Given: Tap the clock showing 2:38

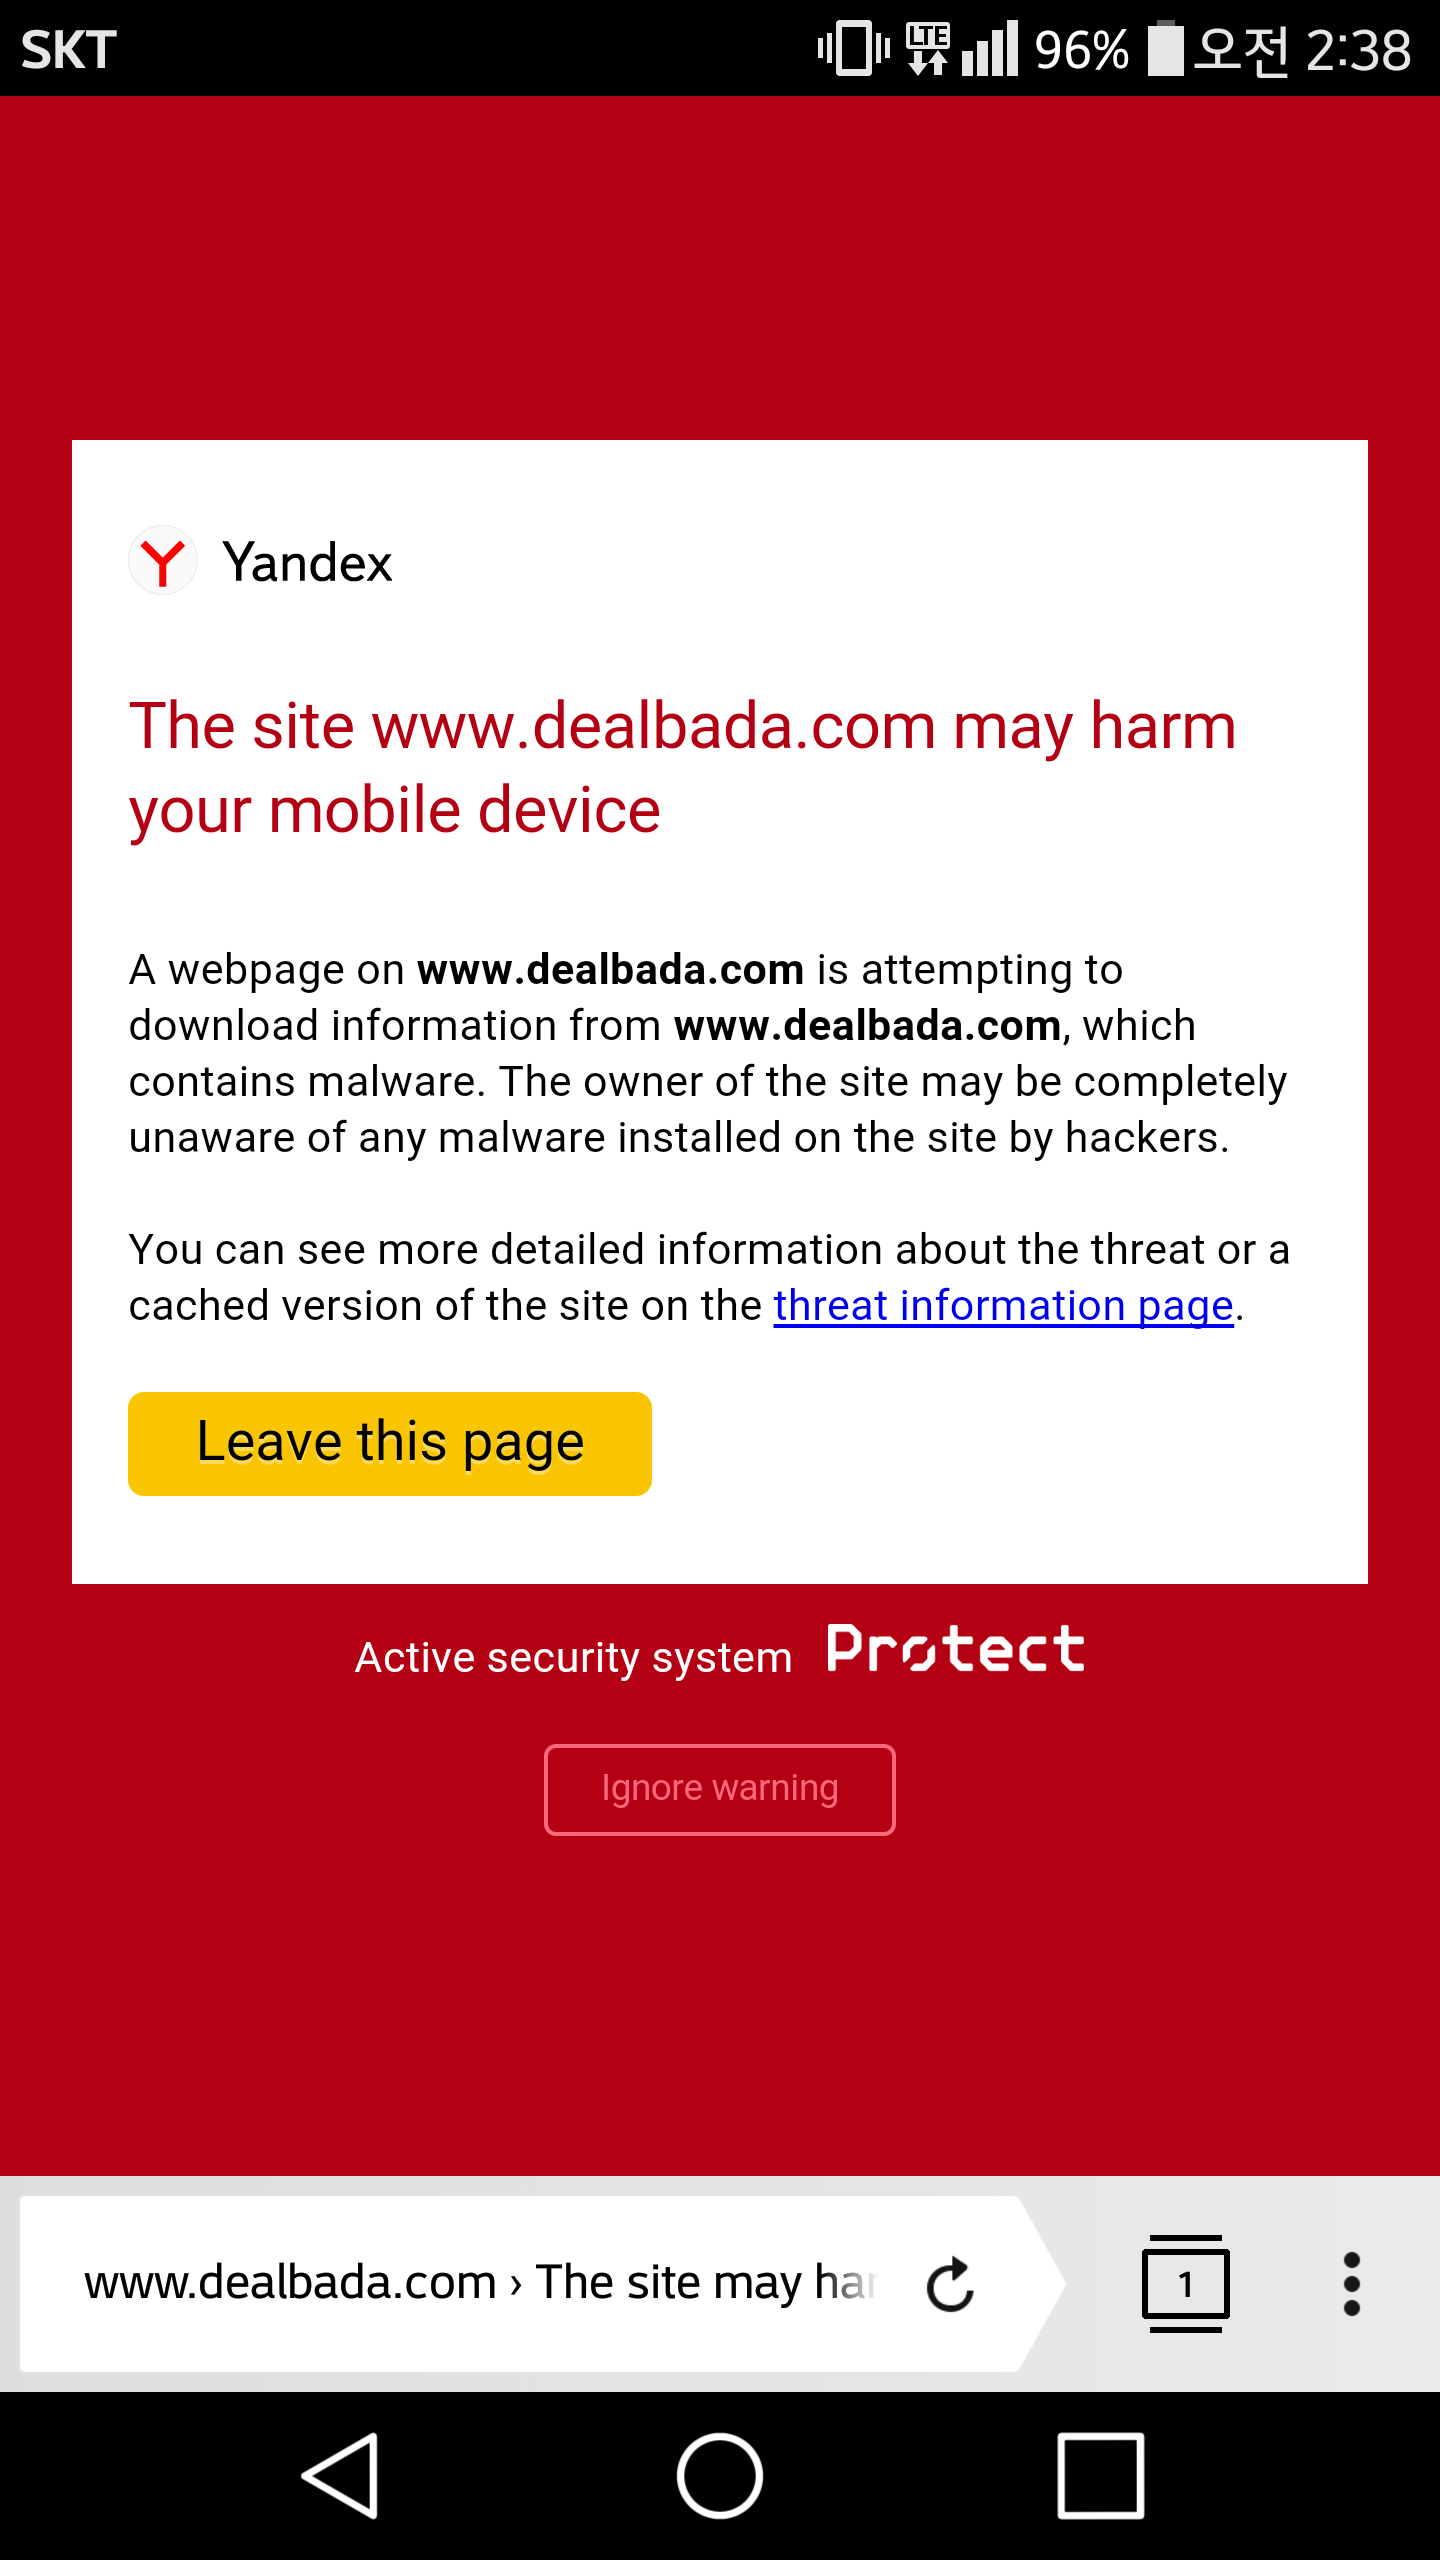Looking at the screenshot, I should pos(1357,50).
